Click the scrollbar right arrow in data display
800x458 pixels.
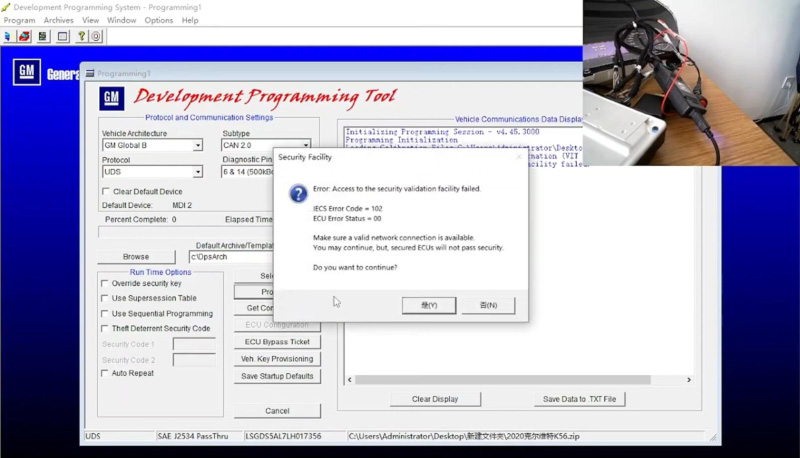click(689, 380)
